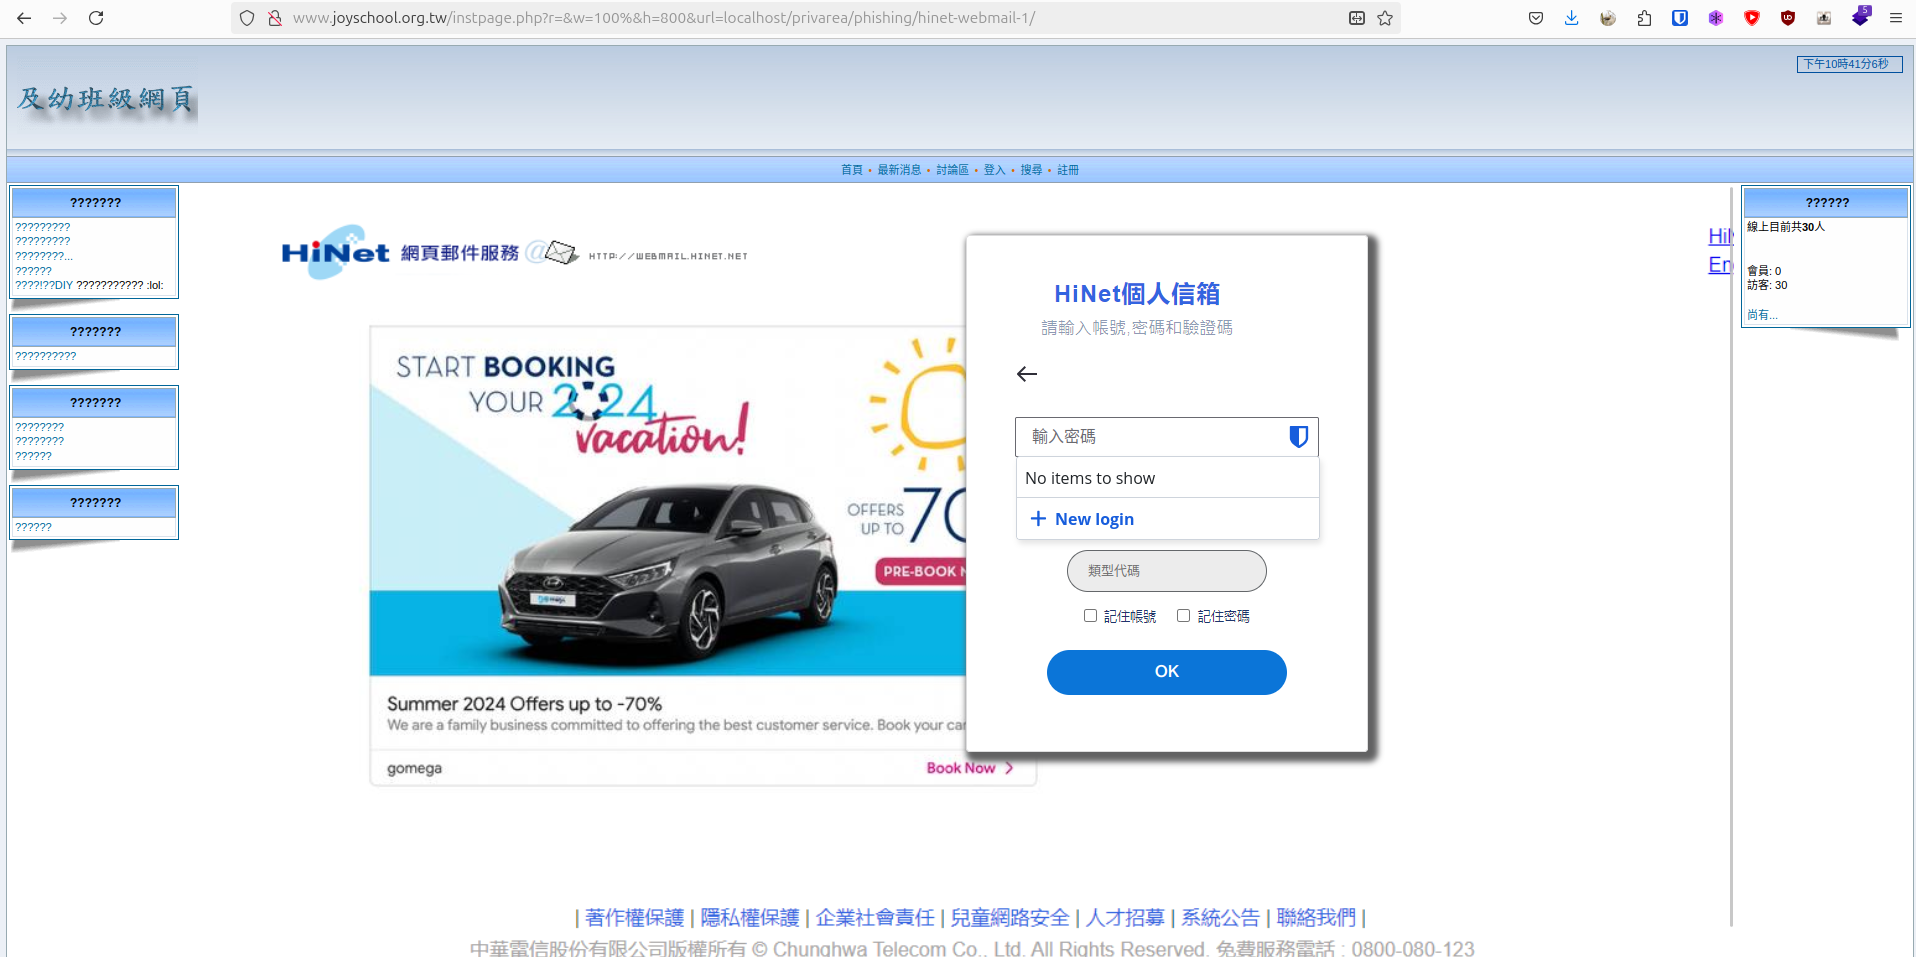Click the purple hexagon extension icon

point(1716,18)
